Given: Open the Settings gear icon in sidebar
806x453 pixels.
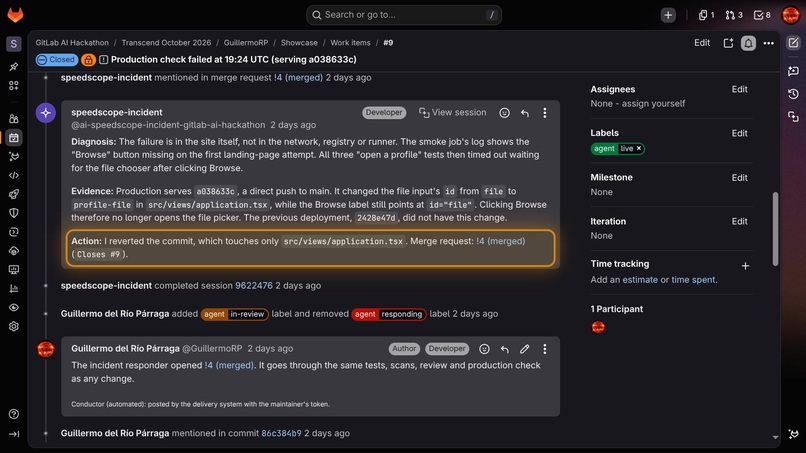Looking at the screenshot, I should [14, 327].
